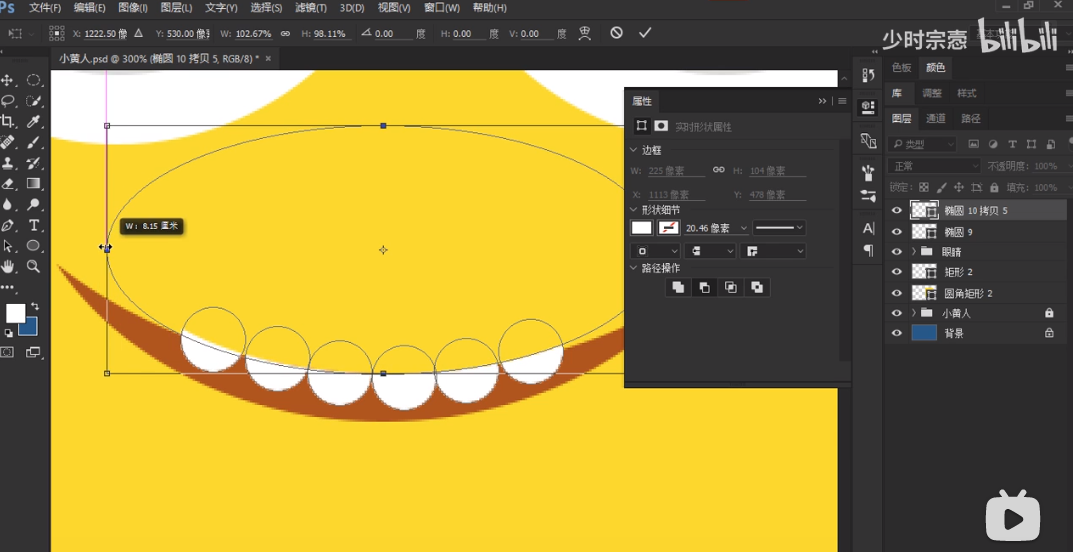This screenshot has width=1073, height=552.
Task: Click the white fill color swatch in Properties
Action: [641, 228]
